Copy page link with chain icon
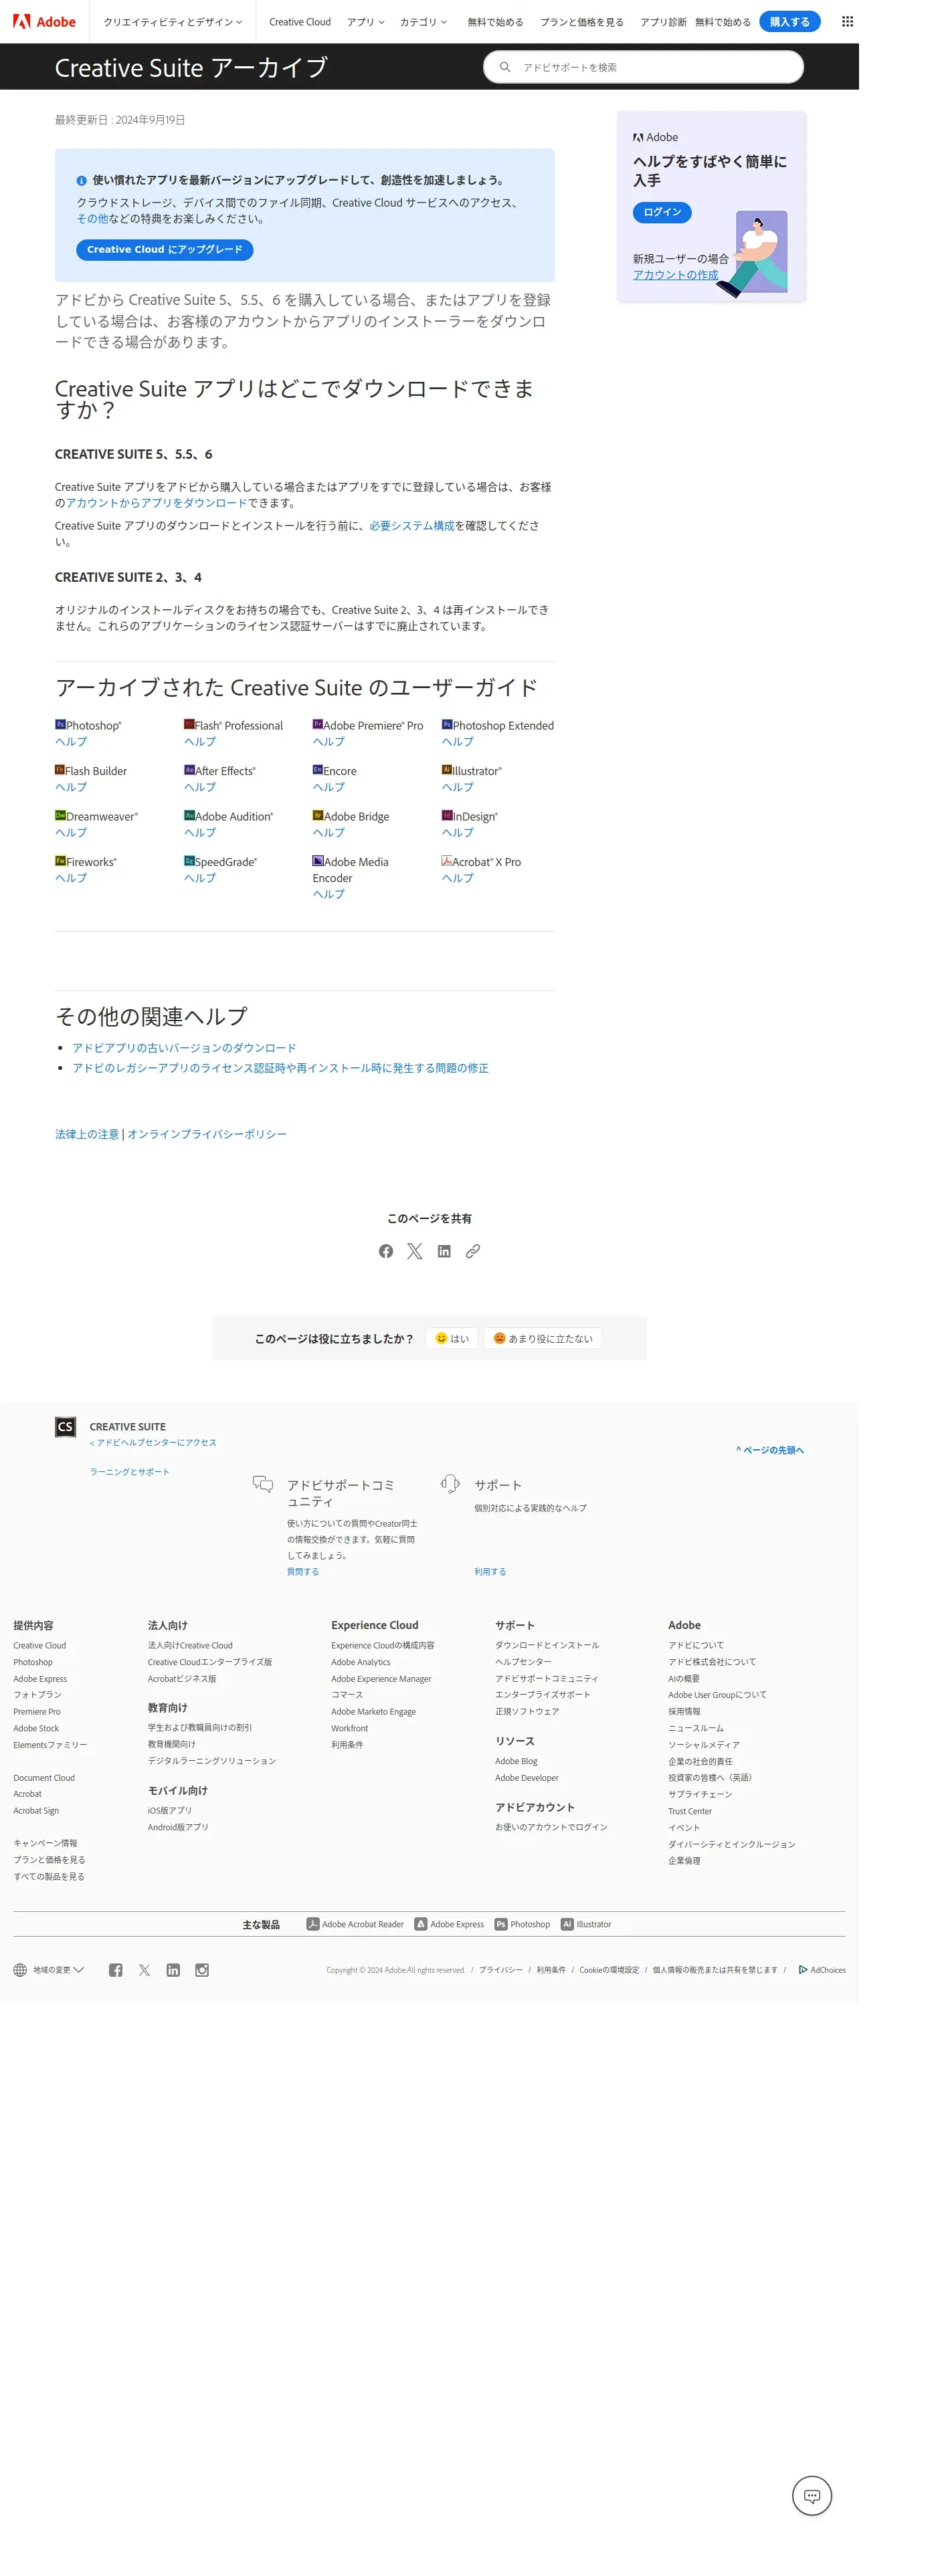Viewport: 936px width, 2576px height. (473, 1251)
